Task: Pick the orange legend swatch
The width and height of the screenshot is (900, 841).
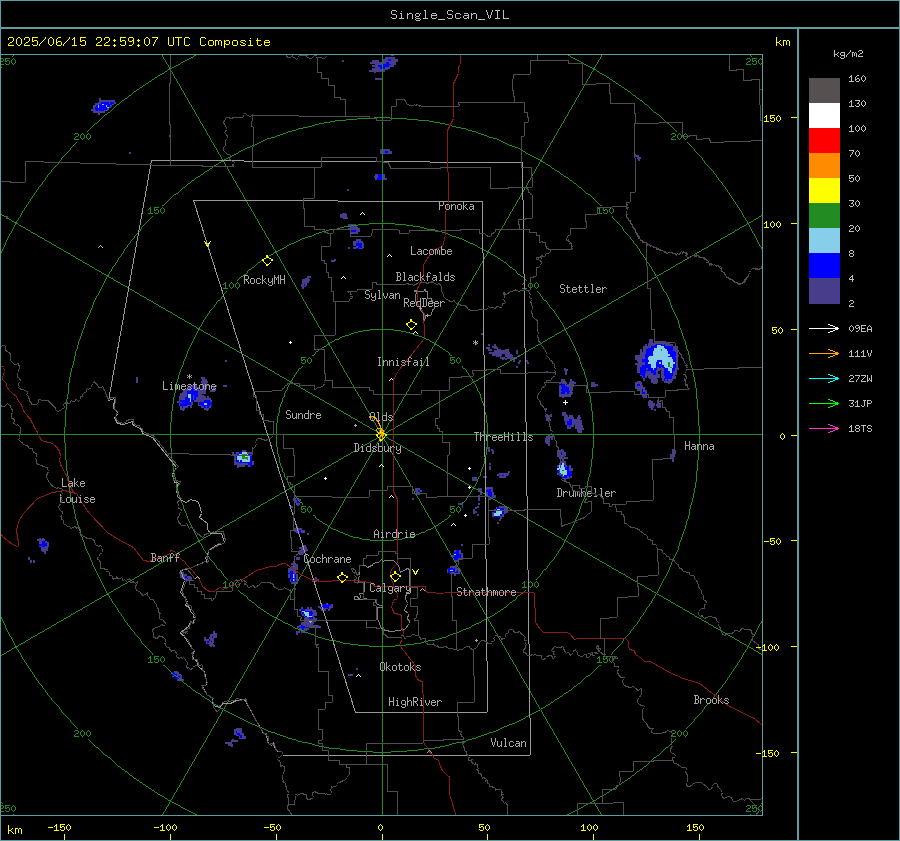Action: [x=824, y=165]
